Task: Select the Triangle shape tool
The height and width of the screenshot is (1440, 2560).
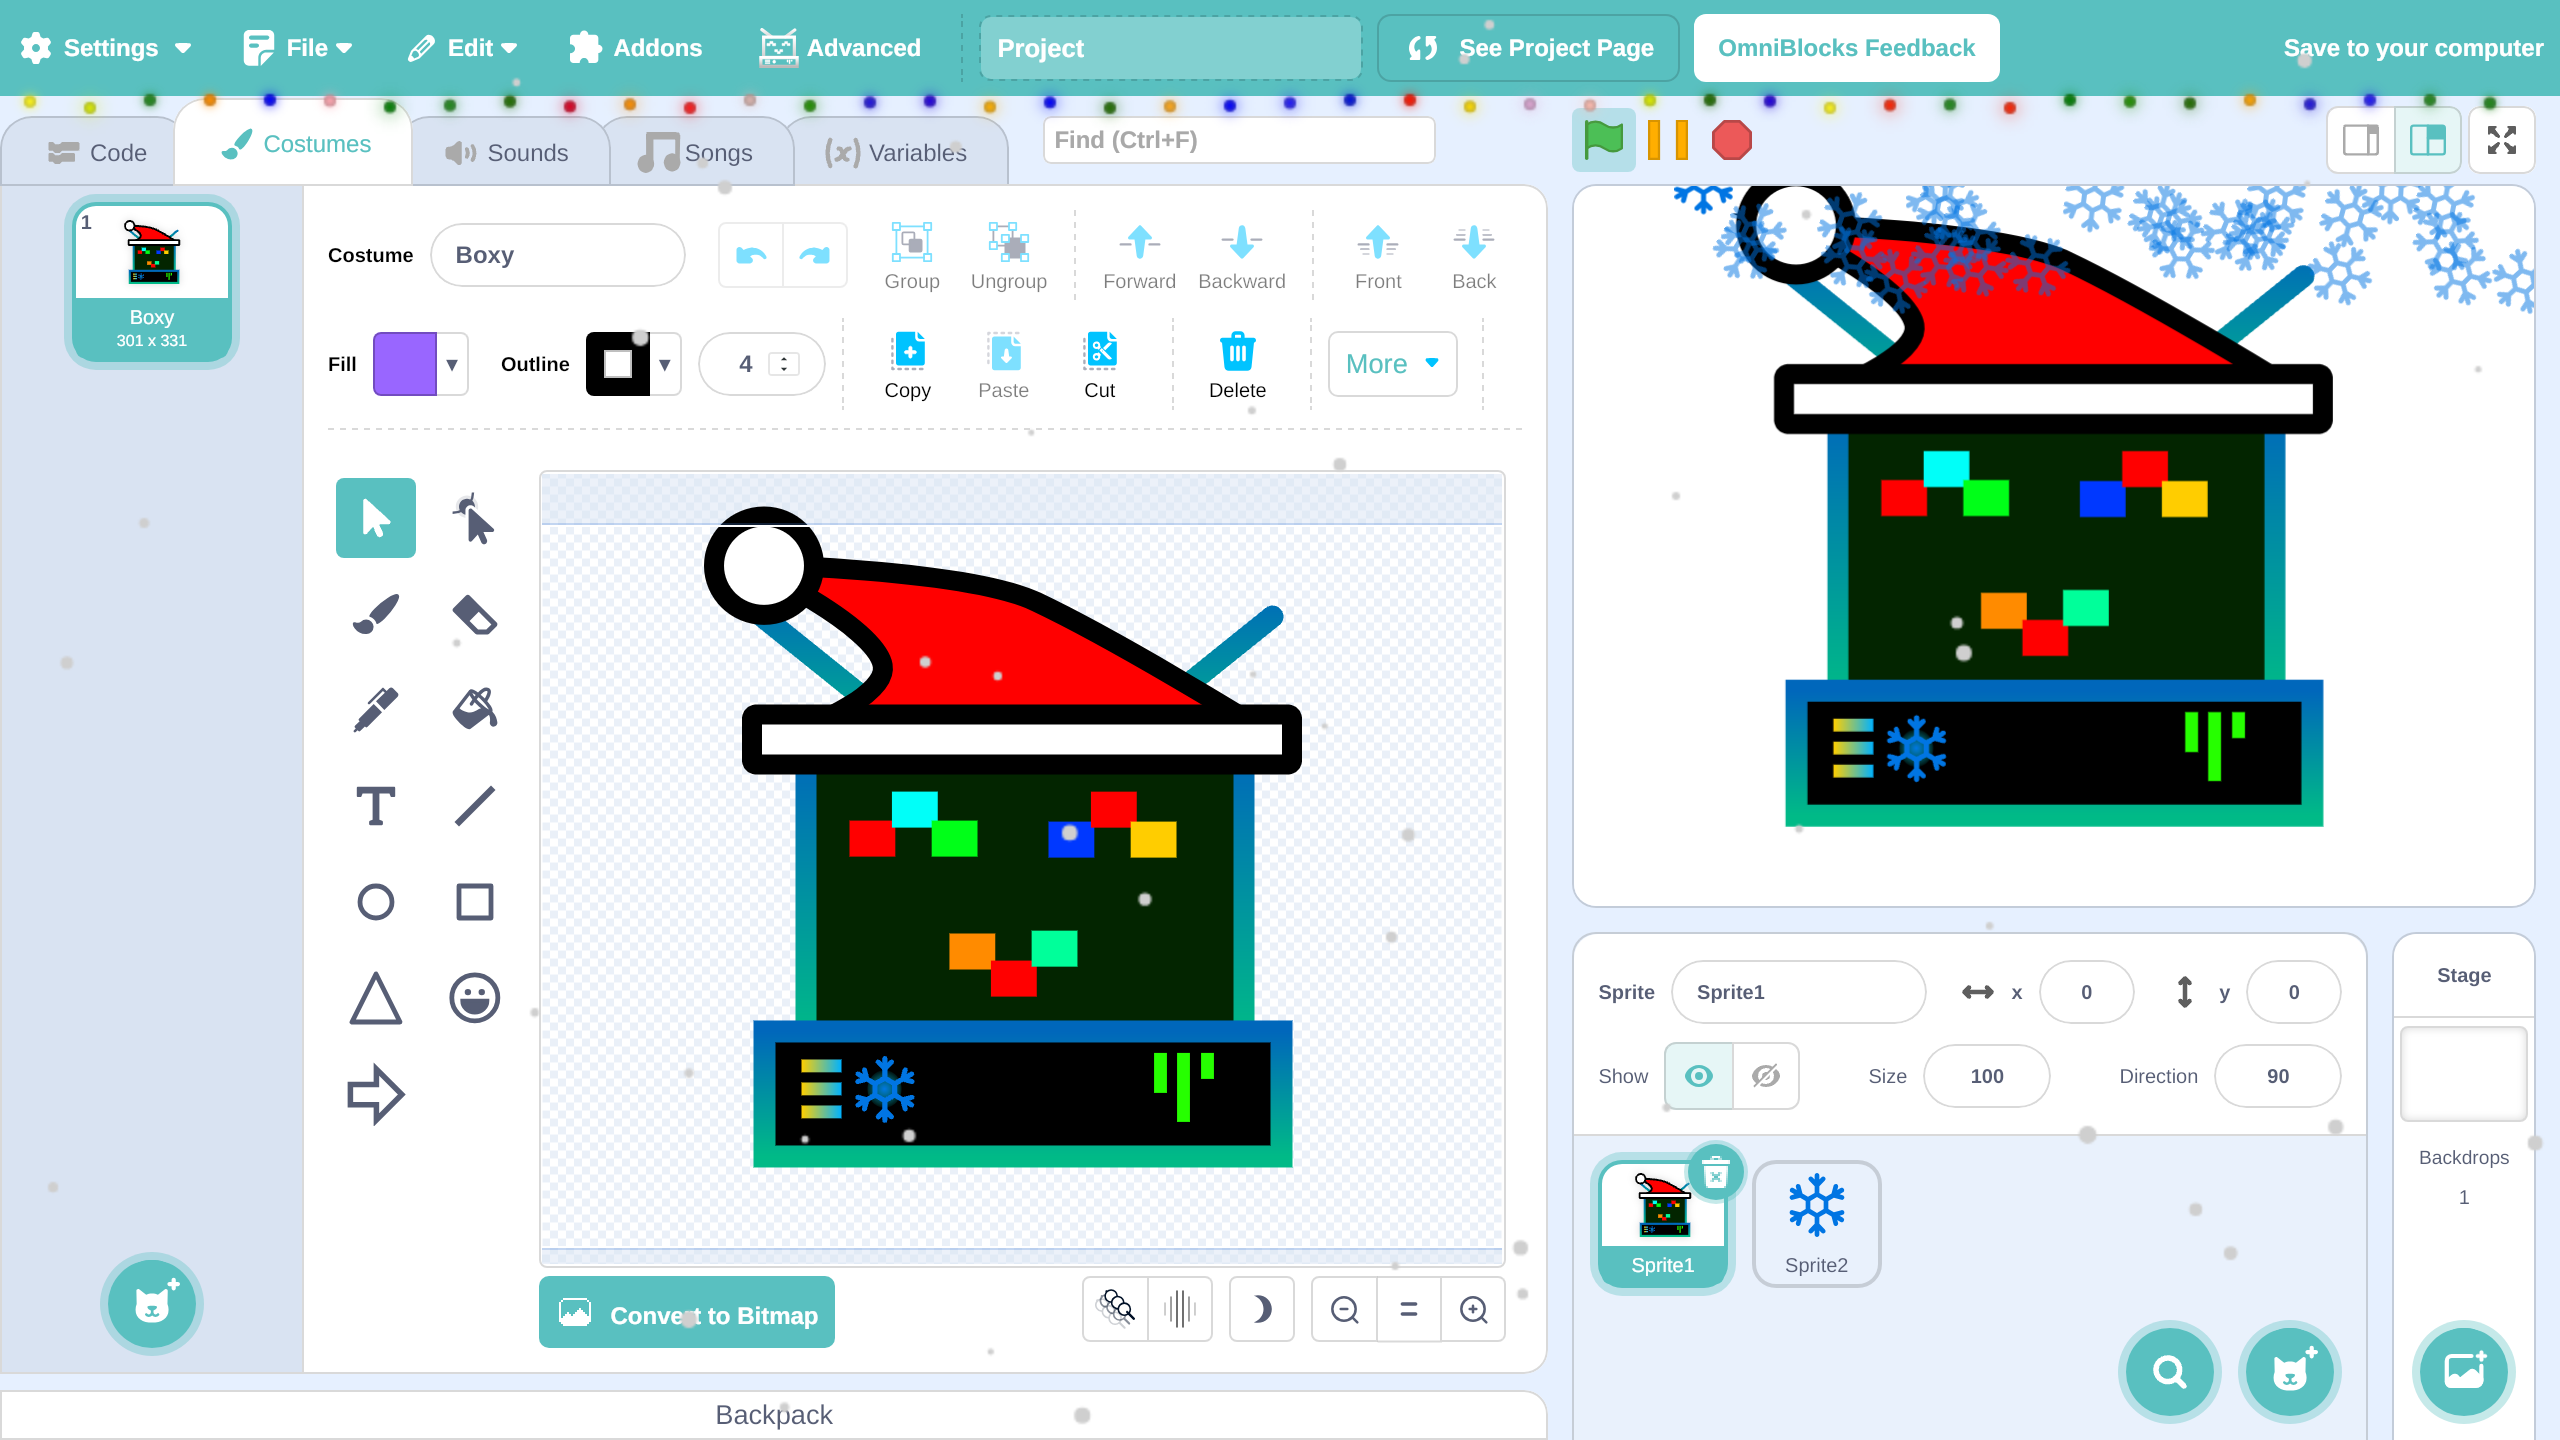Action: tap(375, 998)
